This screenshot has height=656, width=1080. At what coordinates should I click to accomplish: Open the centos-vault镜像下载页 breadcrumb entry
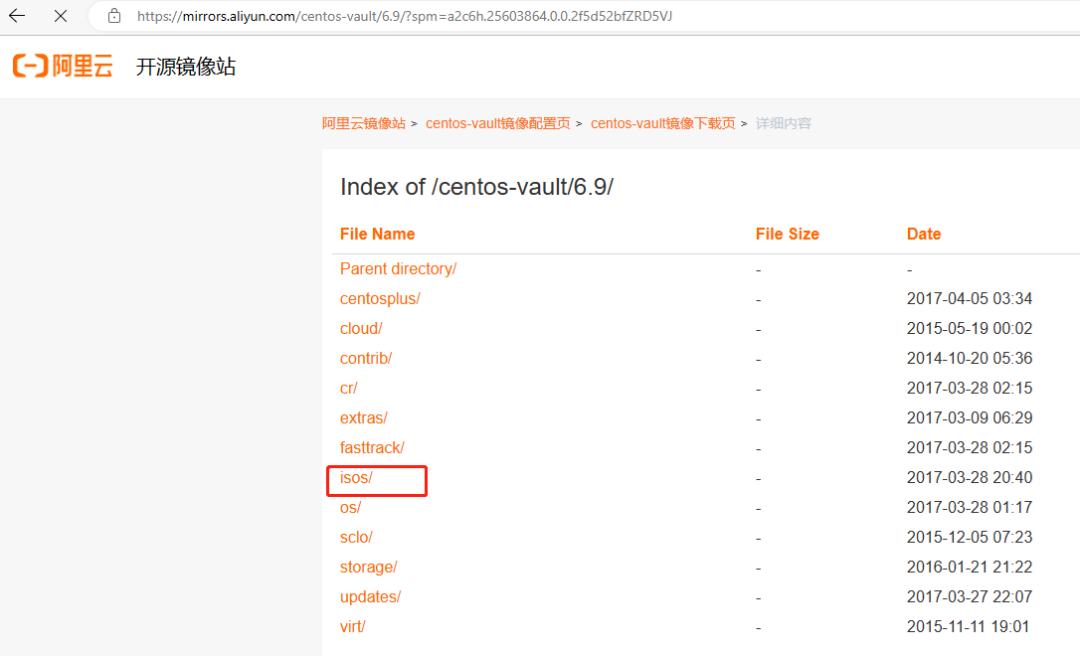click(x=662, y=122)
